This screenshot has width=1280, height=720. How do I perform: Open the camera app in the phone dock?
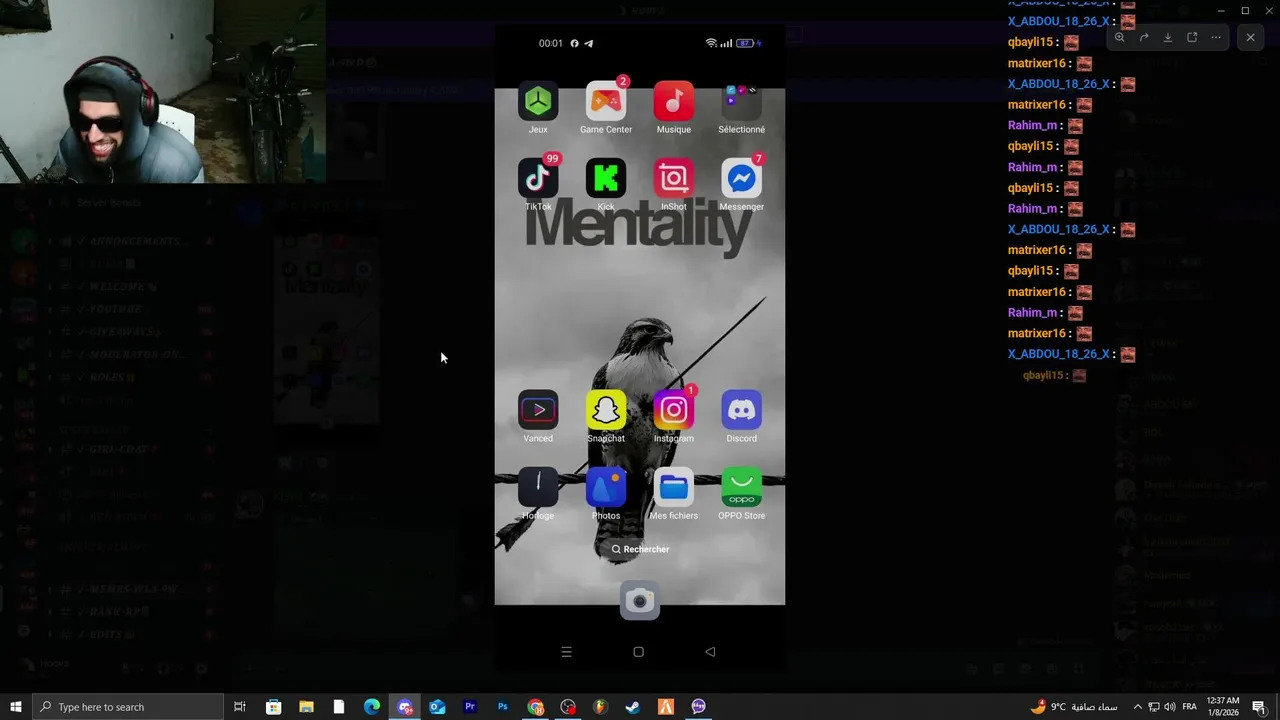tap(640, 600)
